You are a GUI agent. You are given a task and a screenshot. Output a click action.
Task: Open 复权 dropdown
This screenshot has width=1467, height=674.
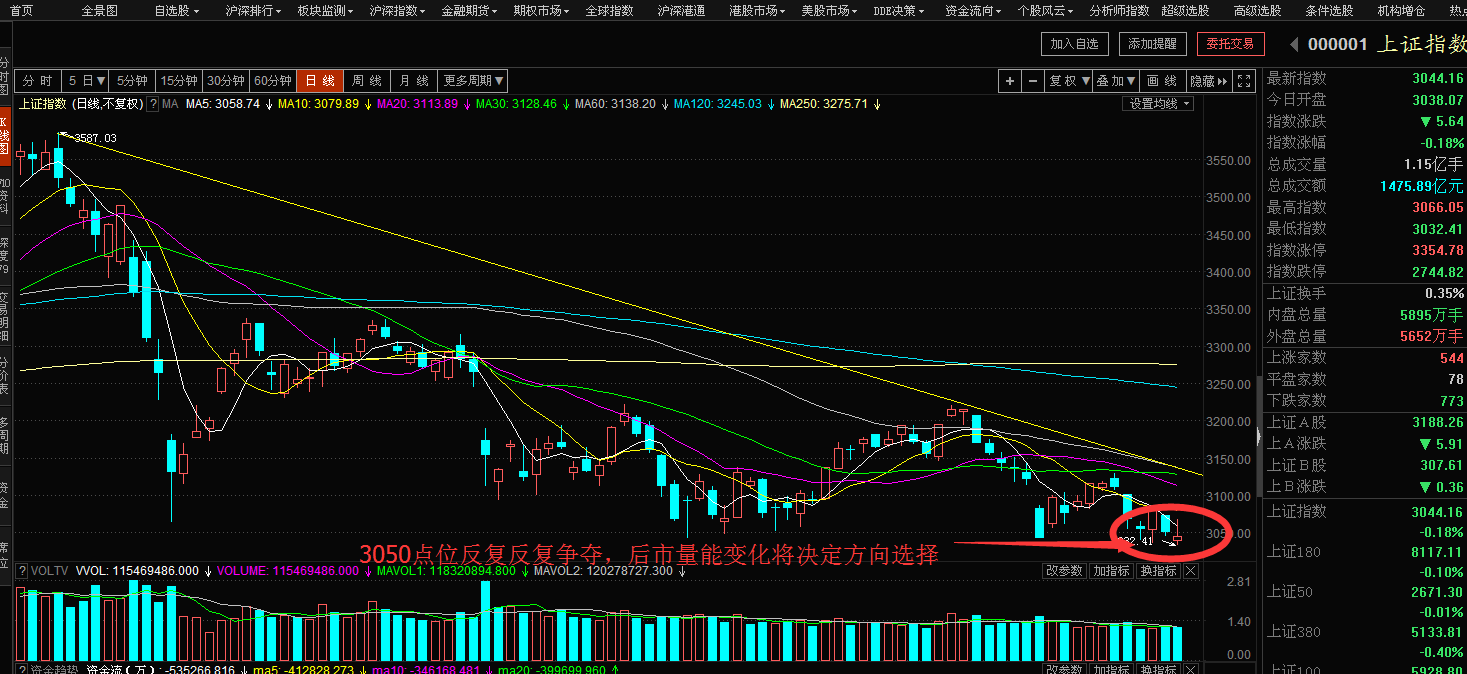[1069, 81]
